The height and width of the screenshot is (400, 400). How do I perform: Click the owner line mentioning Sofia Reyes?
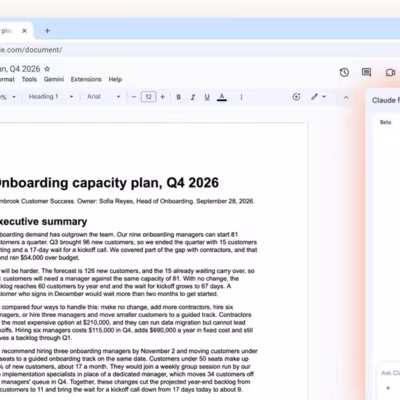tap(127, 201)
